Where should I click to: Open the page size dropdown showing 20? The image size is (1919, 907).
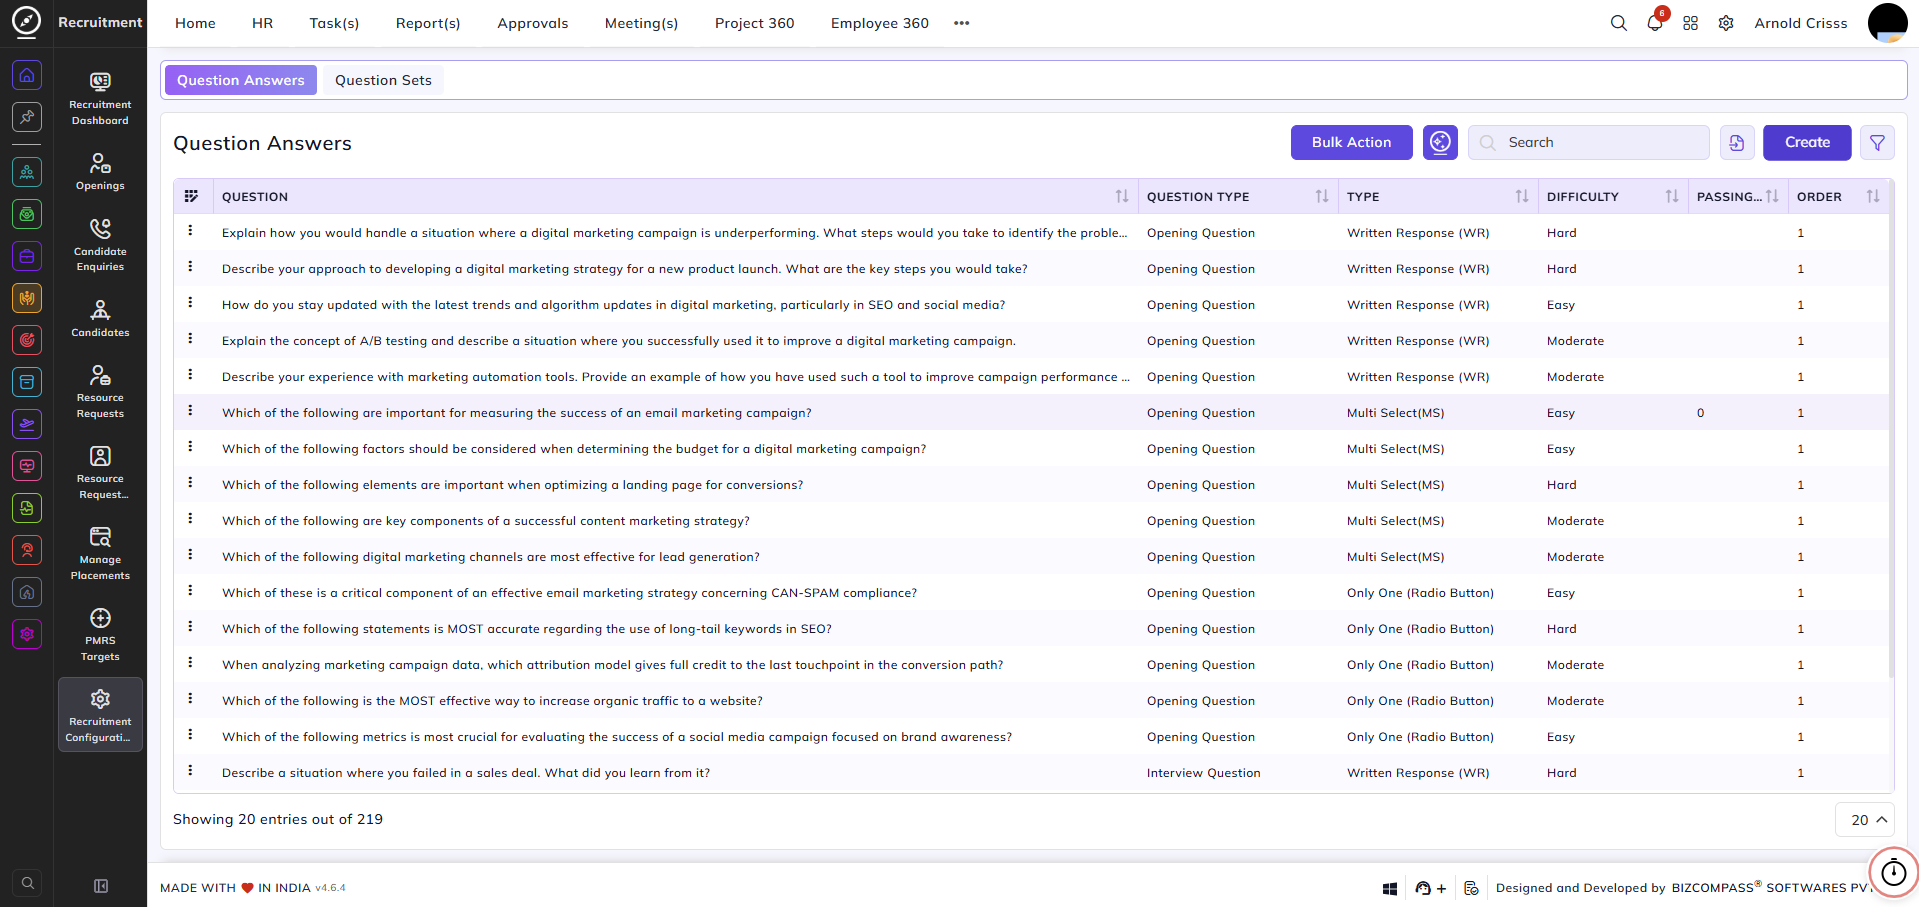1865,820
